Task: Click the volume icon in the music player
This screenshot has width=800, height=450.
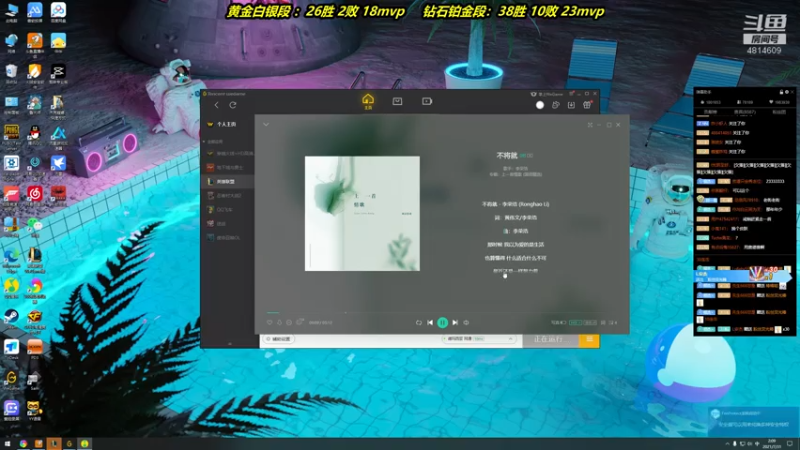Action: pos(466,323)
